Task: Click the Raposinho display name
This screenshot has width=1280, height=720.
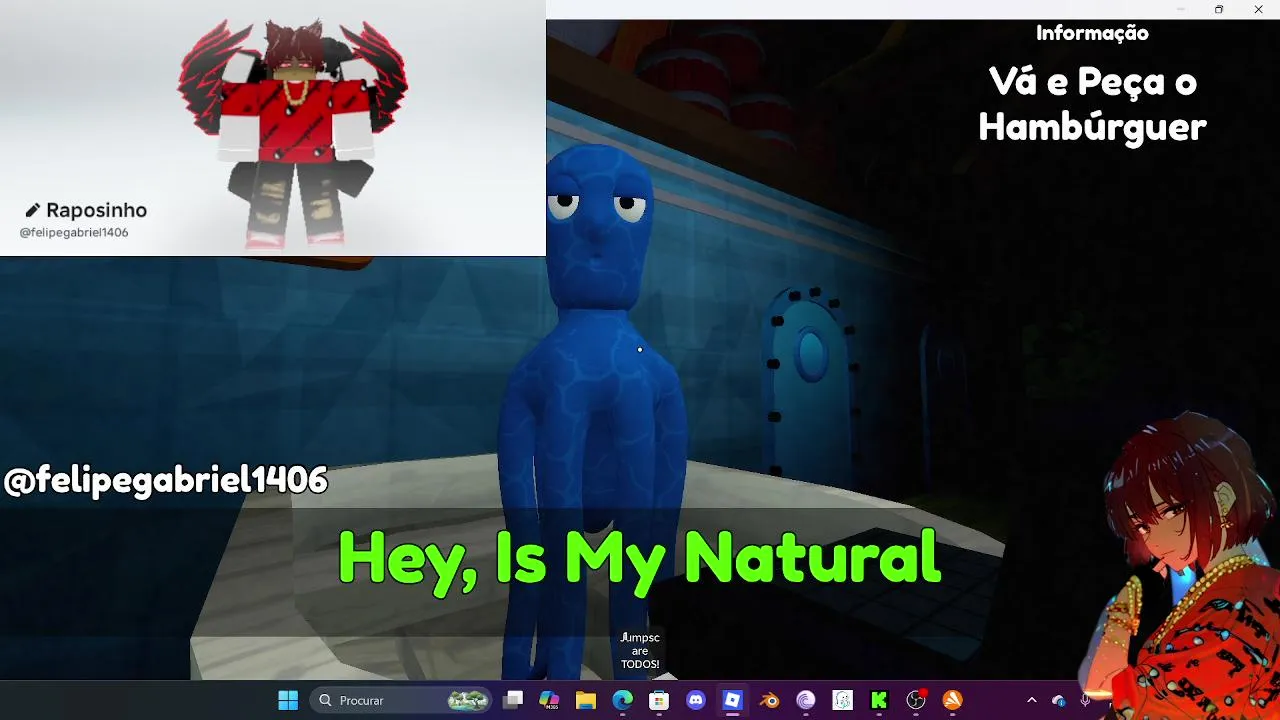Action: tap(96, 210)
